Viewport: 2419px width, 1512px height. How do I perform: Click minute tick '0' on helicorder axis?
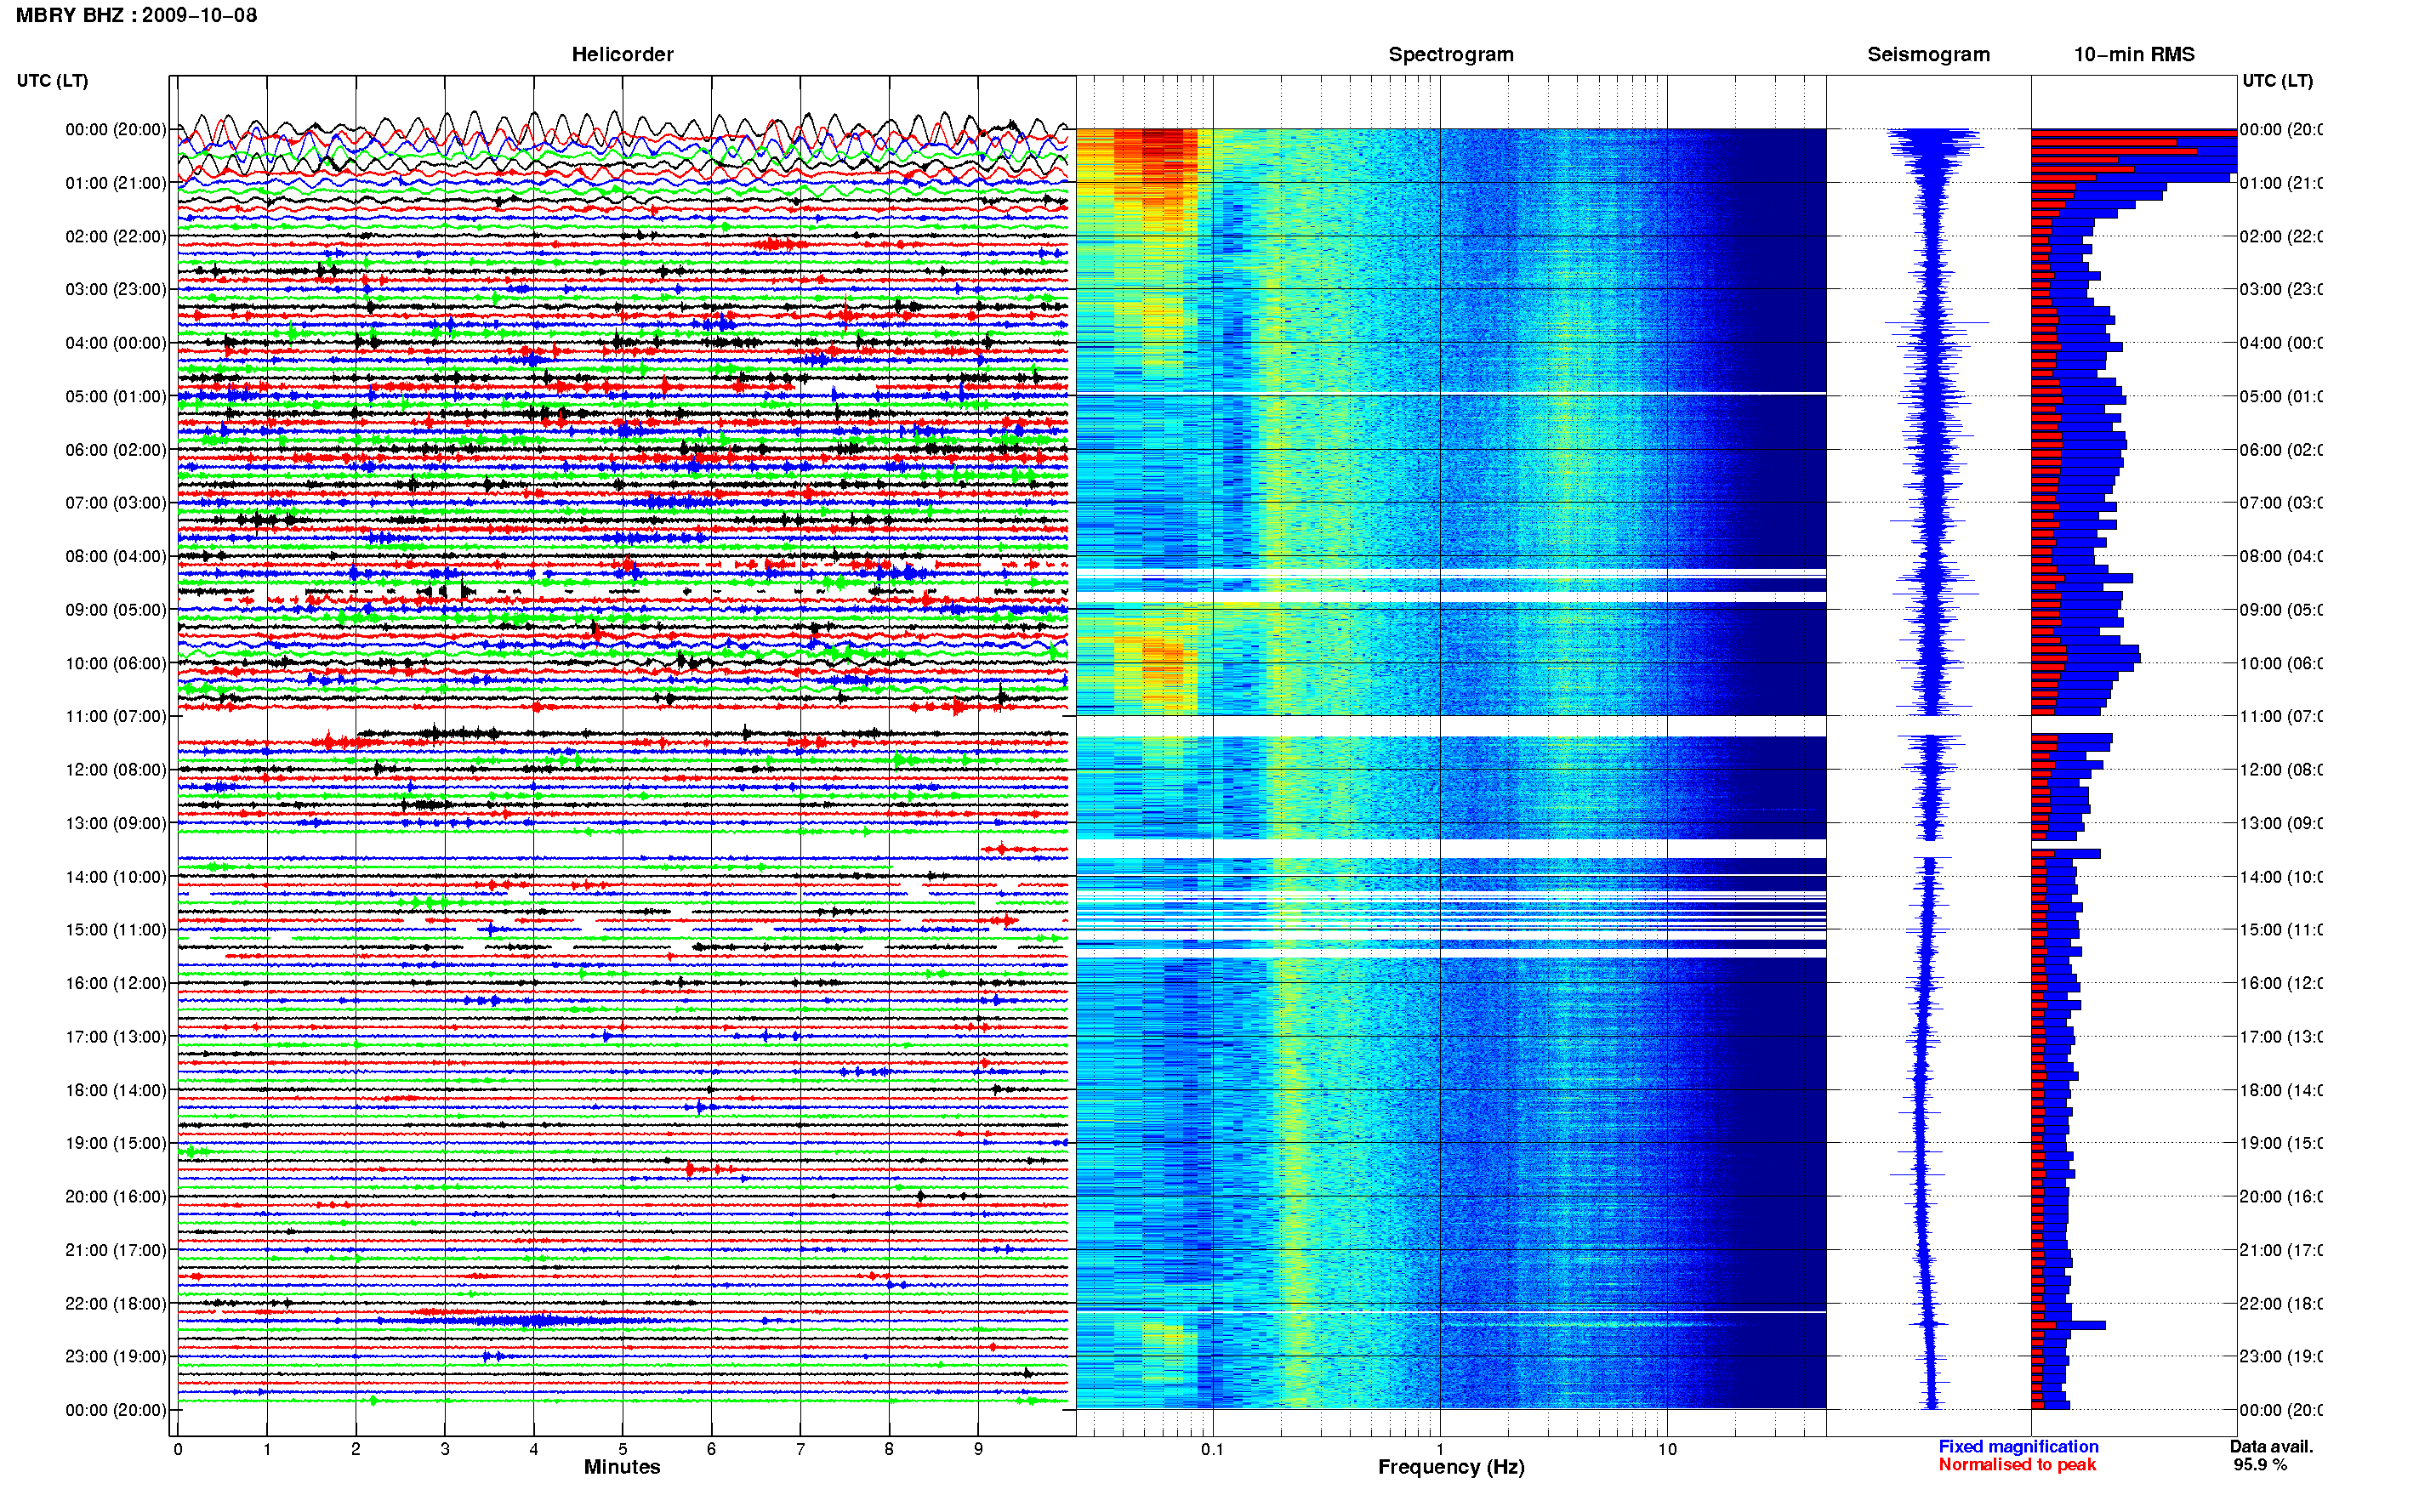click(178, 1449)
